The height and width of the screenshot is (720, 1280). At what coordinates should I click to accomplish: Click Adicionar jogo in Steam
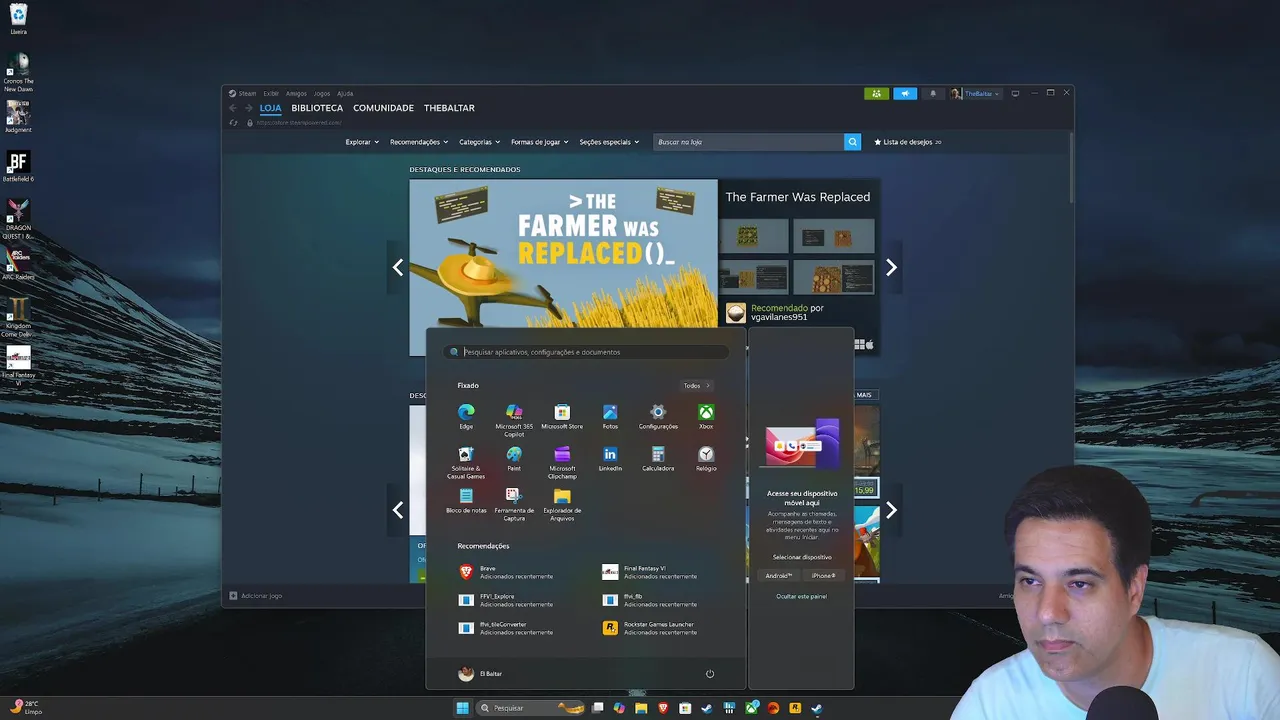[256, 596]
